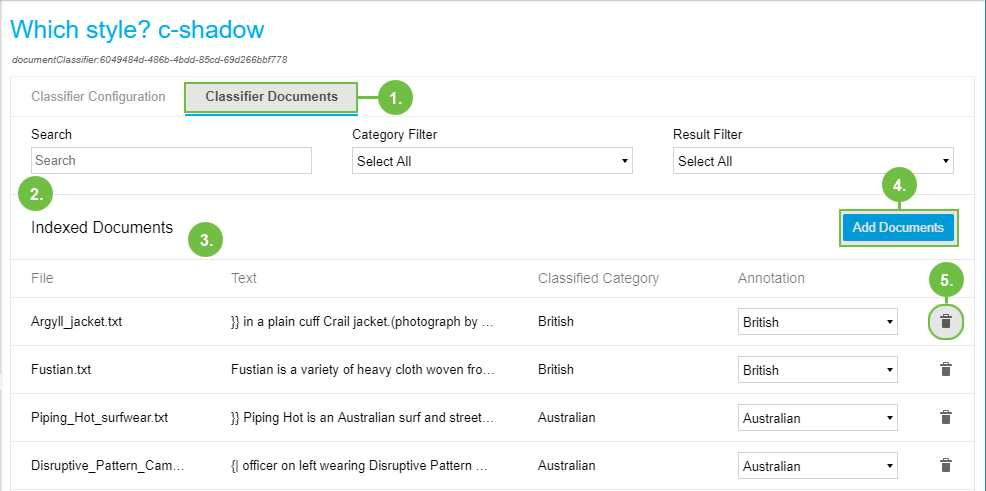Open annotation dropdown for Piping_Hot_surfwear.txt

pyautogui.click(x=817, y=418)
